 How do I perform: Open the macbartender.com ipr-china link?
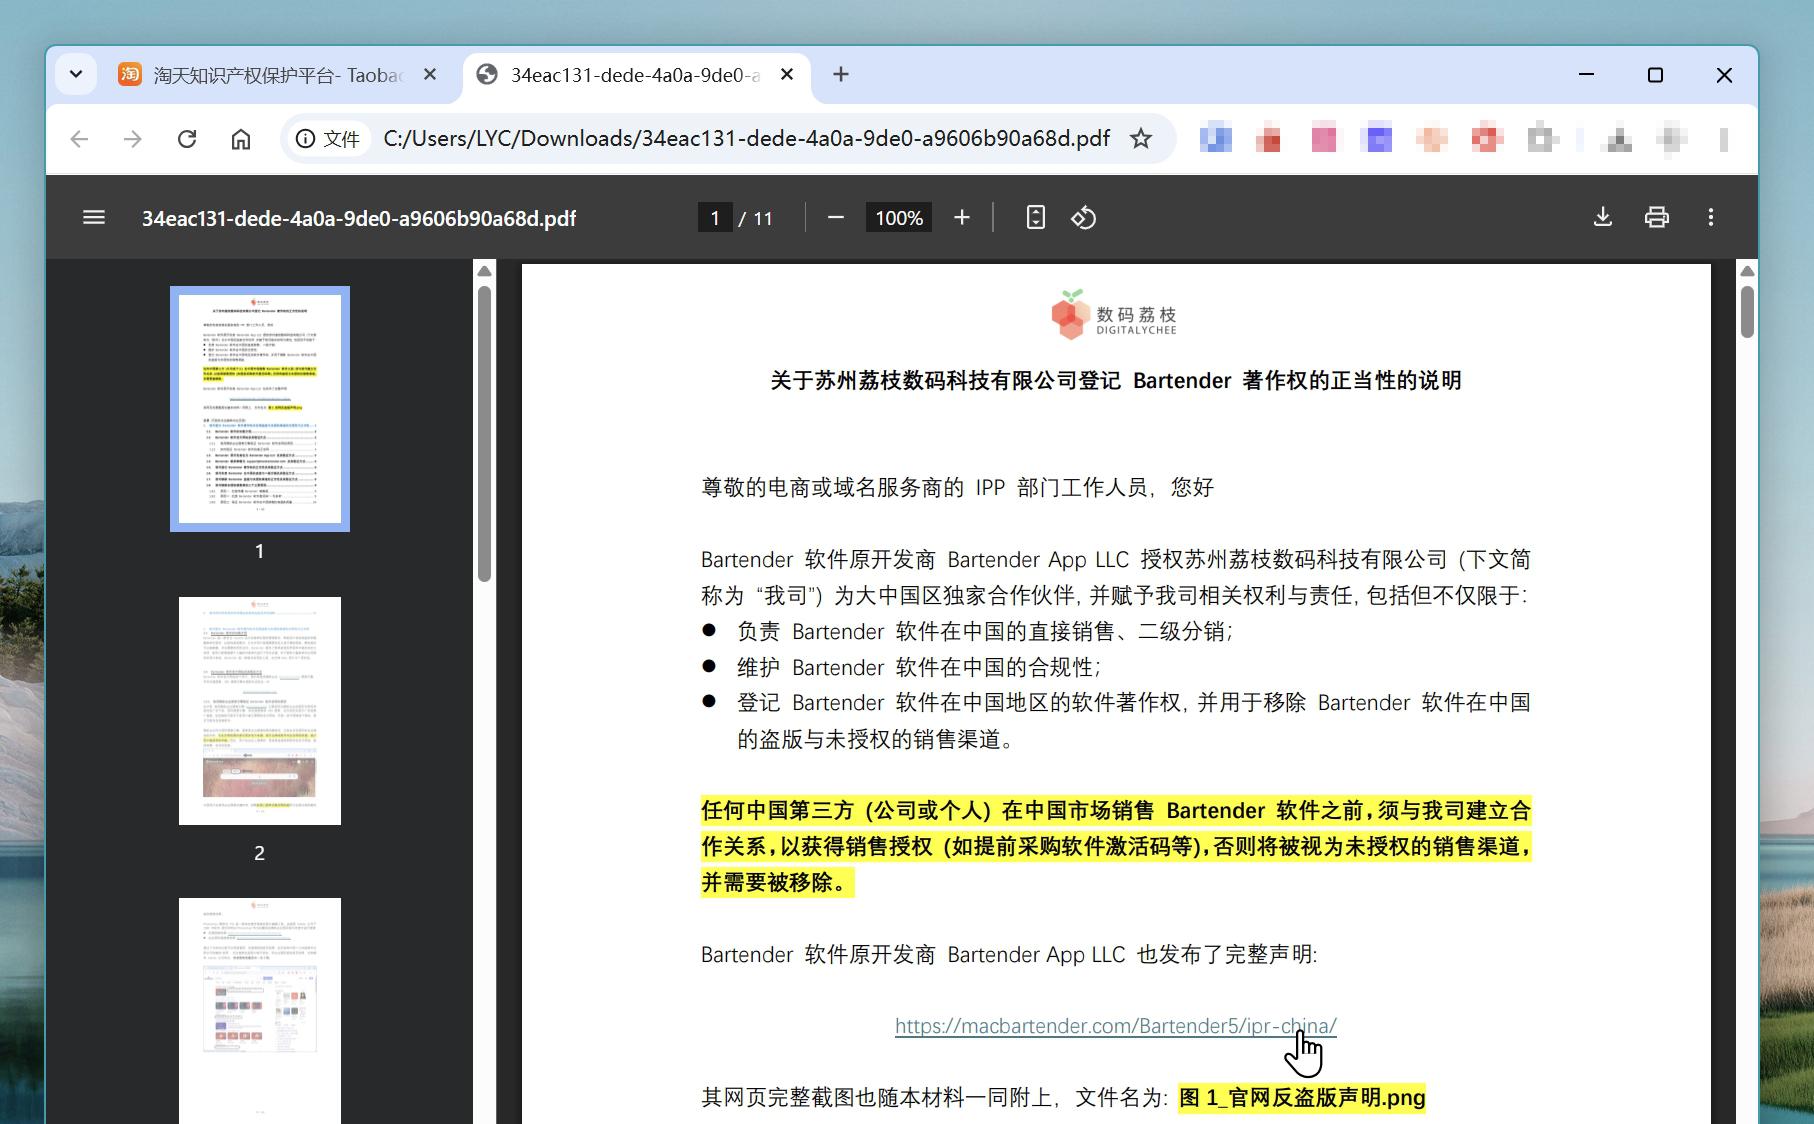pos(1116,1026)
